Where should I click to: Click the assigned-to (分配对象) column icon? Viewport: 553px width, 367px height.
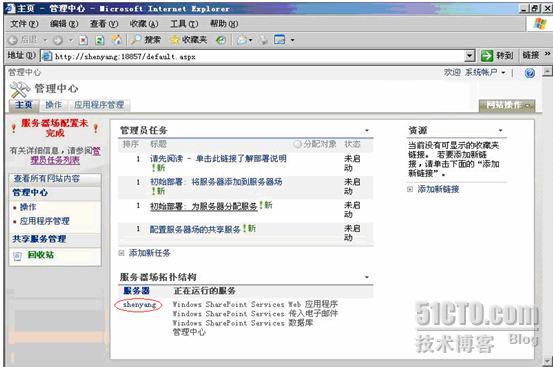(298, 144)
